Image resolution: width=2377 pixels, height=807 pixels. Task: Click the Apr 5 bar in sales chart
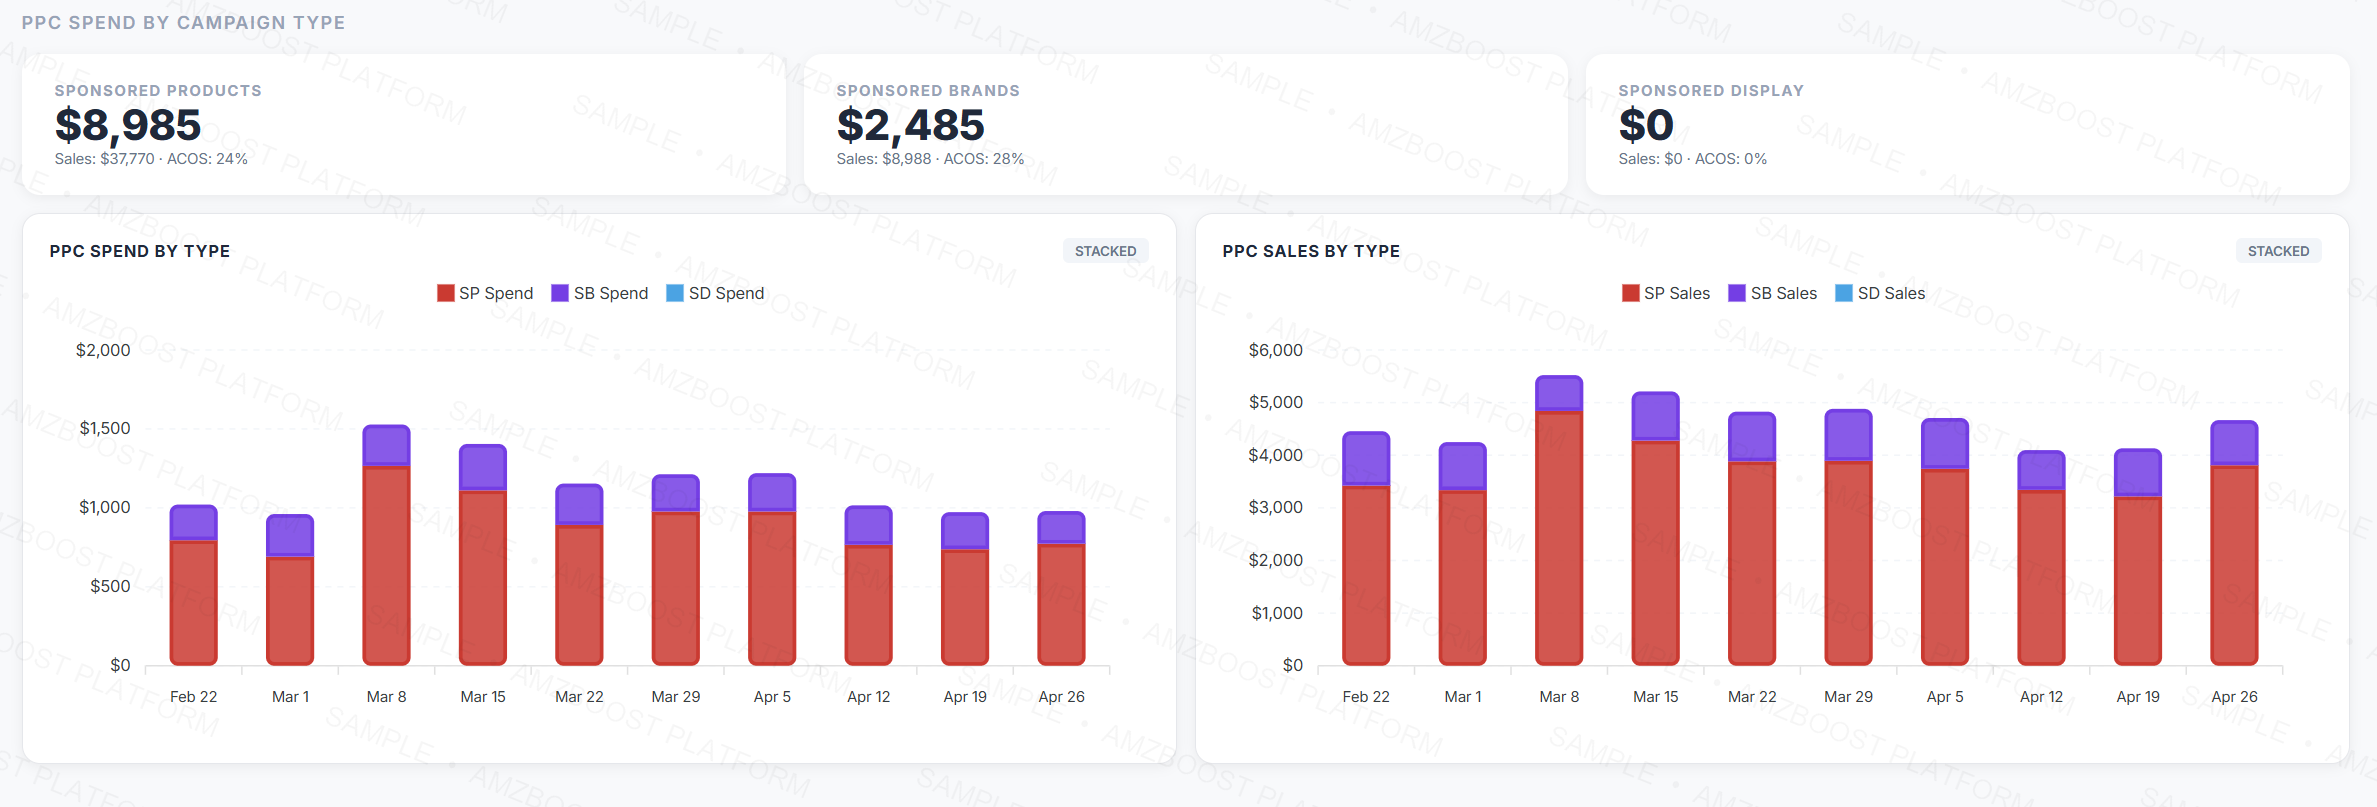(x=1945, y=542)
